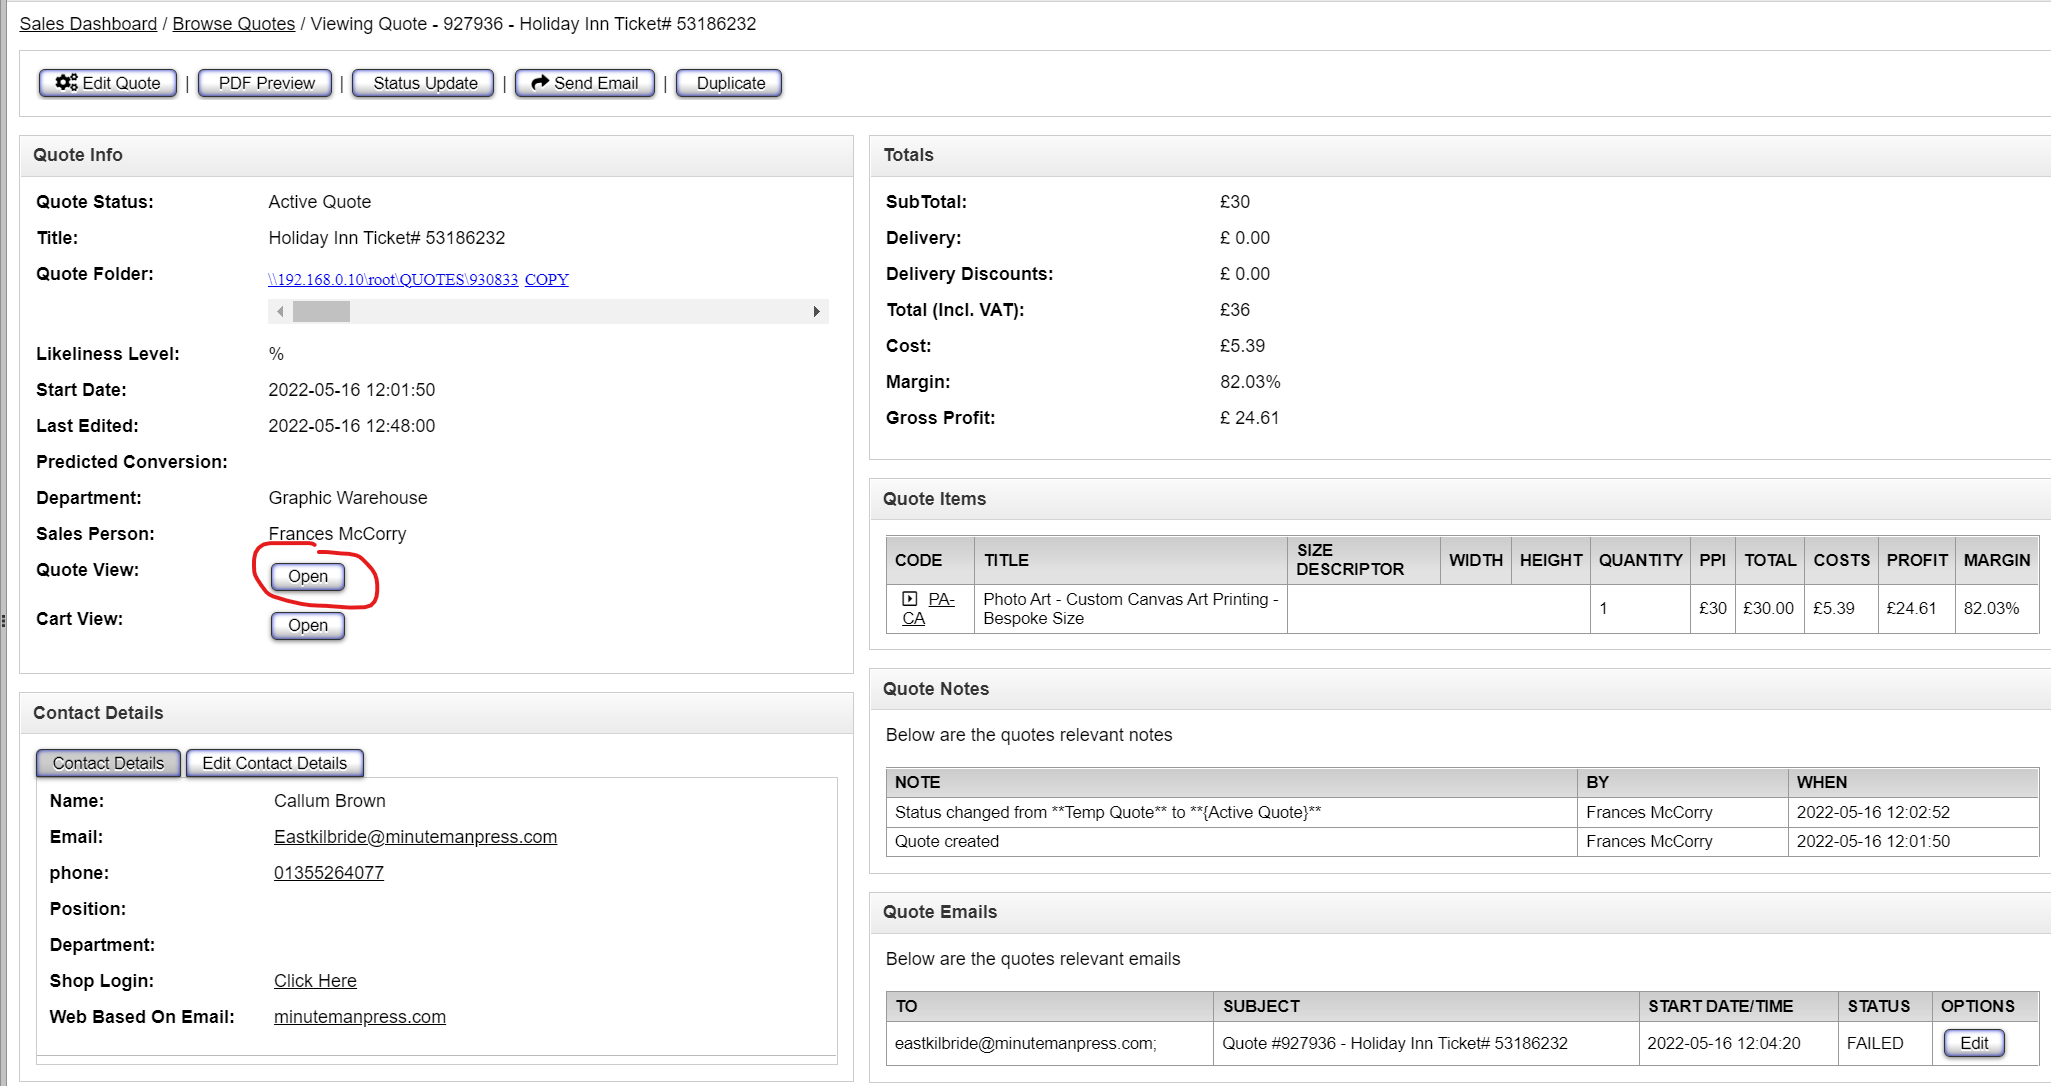The width and height of the screenshot is (2051, 1086).
Task: Click the Photo Art item title cell
Action: click(x=1131, y=609)
